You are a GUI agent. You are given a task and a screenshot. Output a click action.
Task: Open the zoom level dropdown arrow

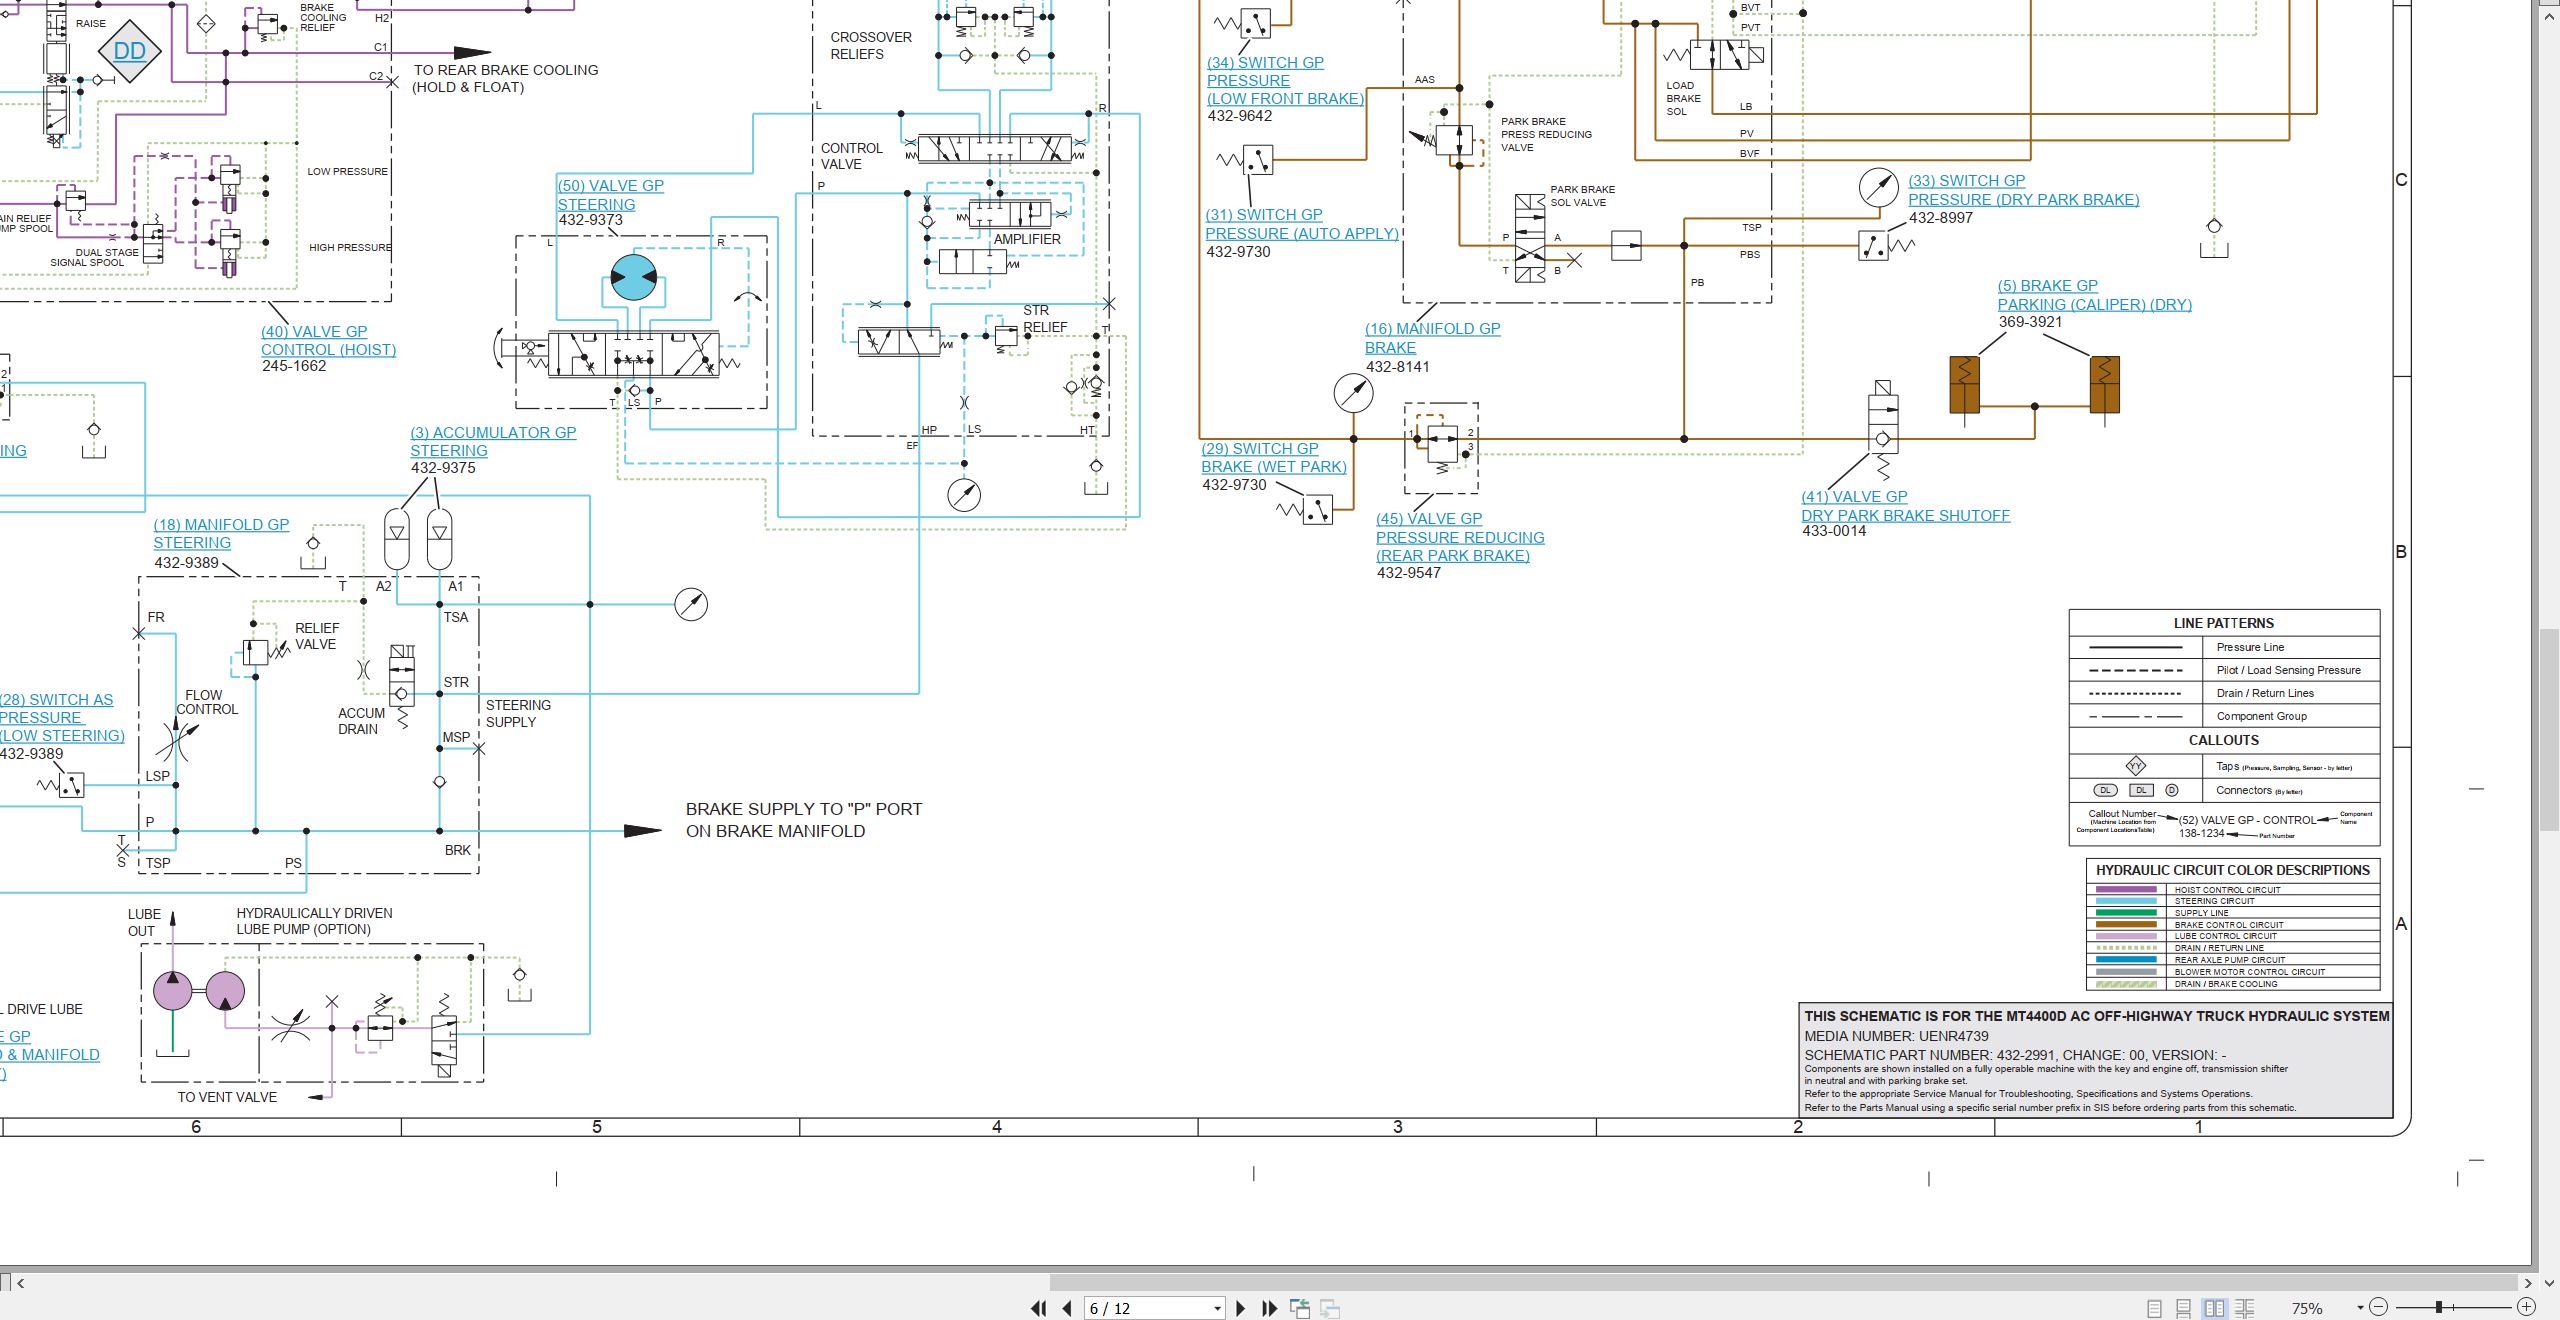click(x=2360, y=1308)
